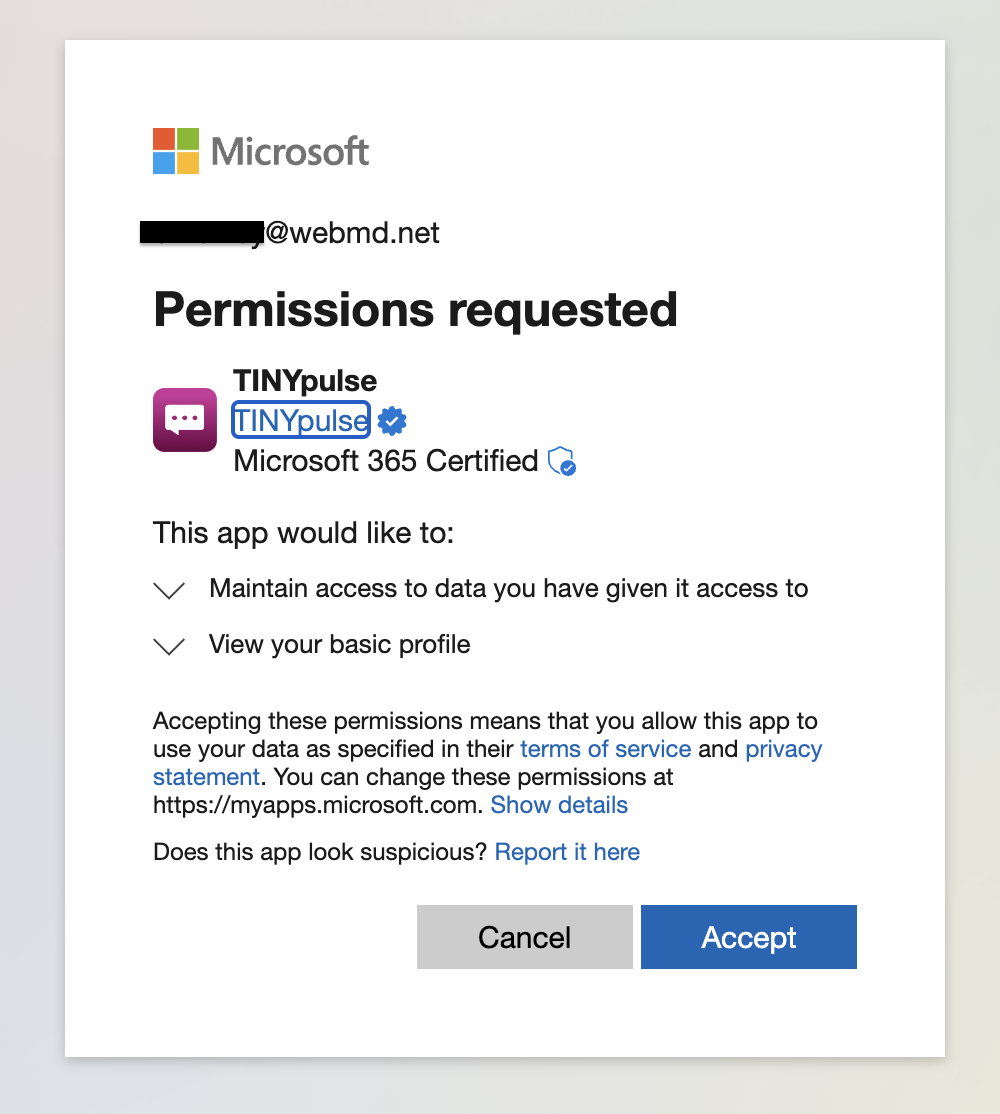Viewport: 1000px width, 1114px height.
Task: Click the Microsoft 365 Certified shield icon
Action: point(560,461)
